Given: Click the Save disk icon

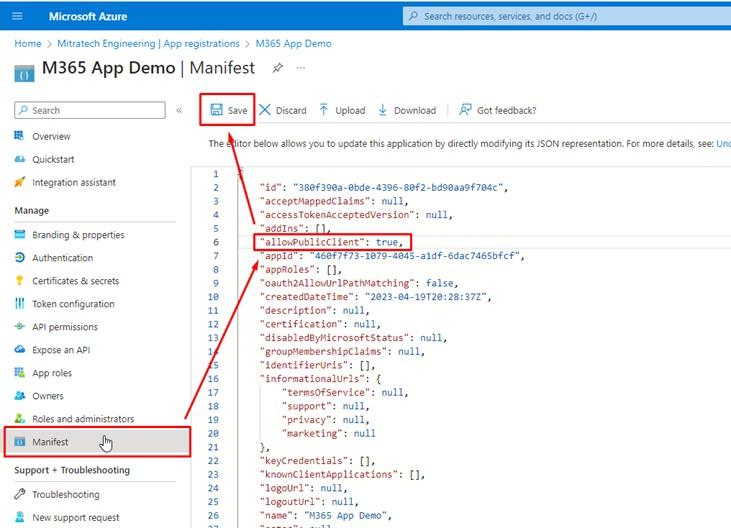Looking at the screenshot, I should pos(216,110).
